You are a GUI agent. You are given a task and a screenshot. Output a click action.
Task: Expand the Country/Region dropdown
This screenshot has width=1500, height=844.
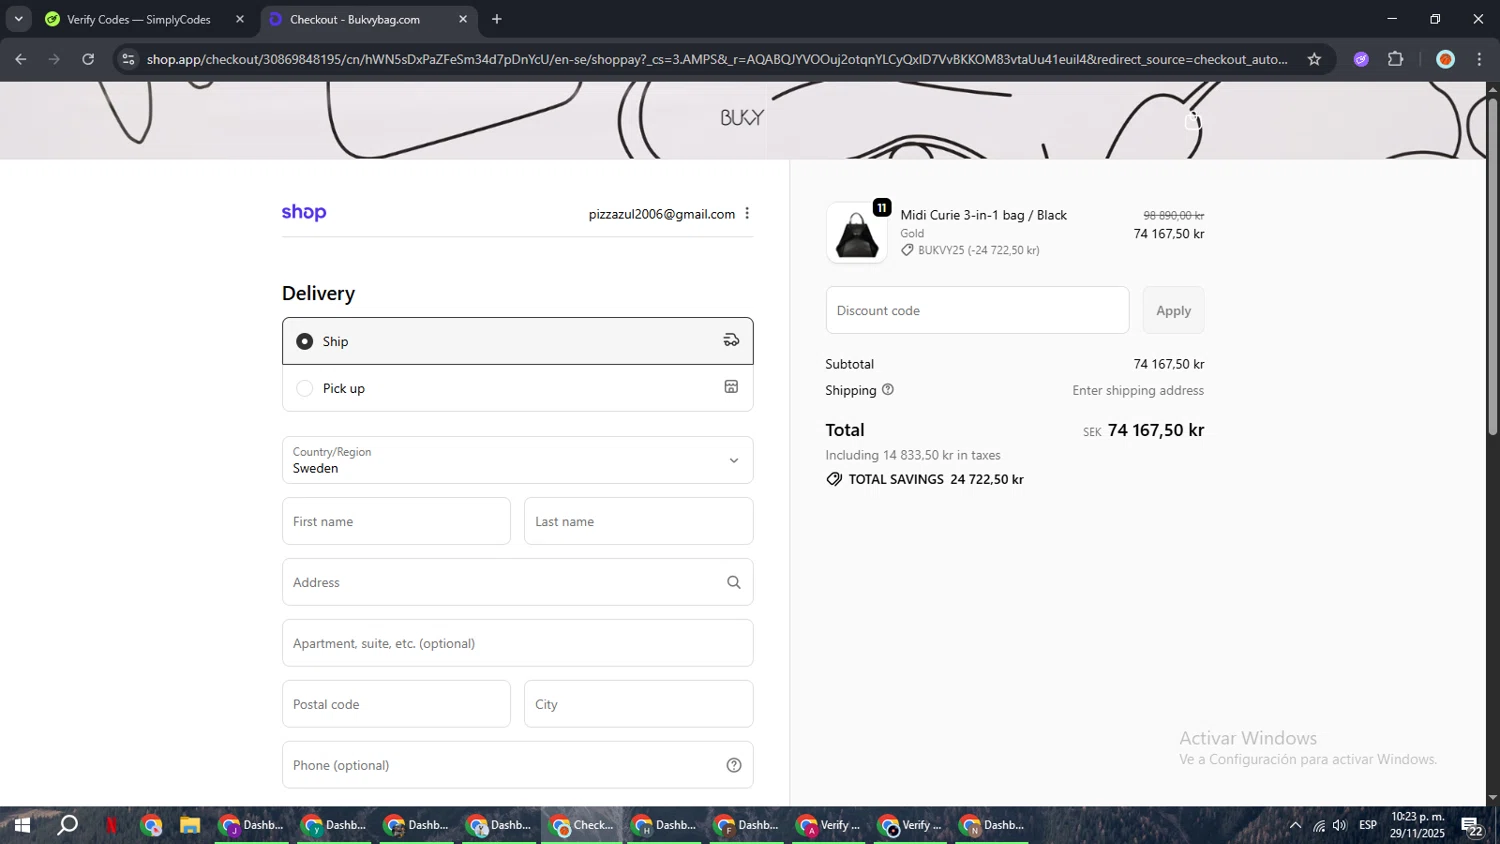(518, 460)
